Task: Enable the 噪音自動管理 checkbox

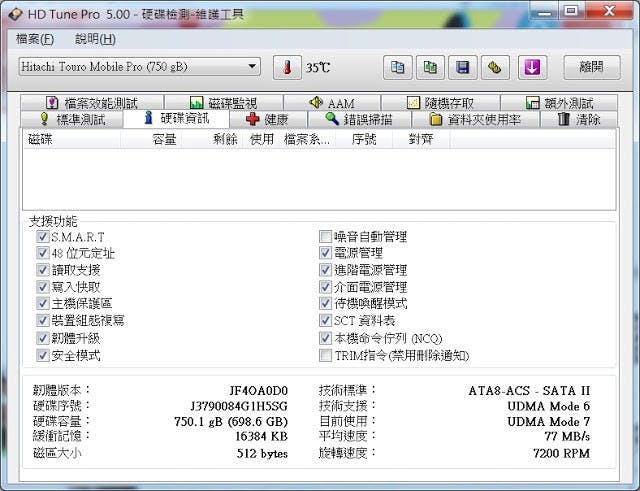Action: coord(325,236)
